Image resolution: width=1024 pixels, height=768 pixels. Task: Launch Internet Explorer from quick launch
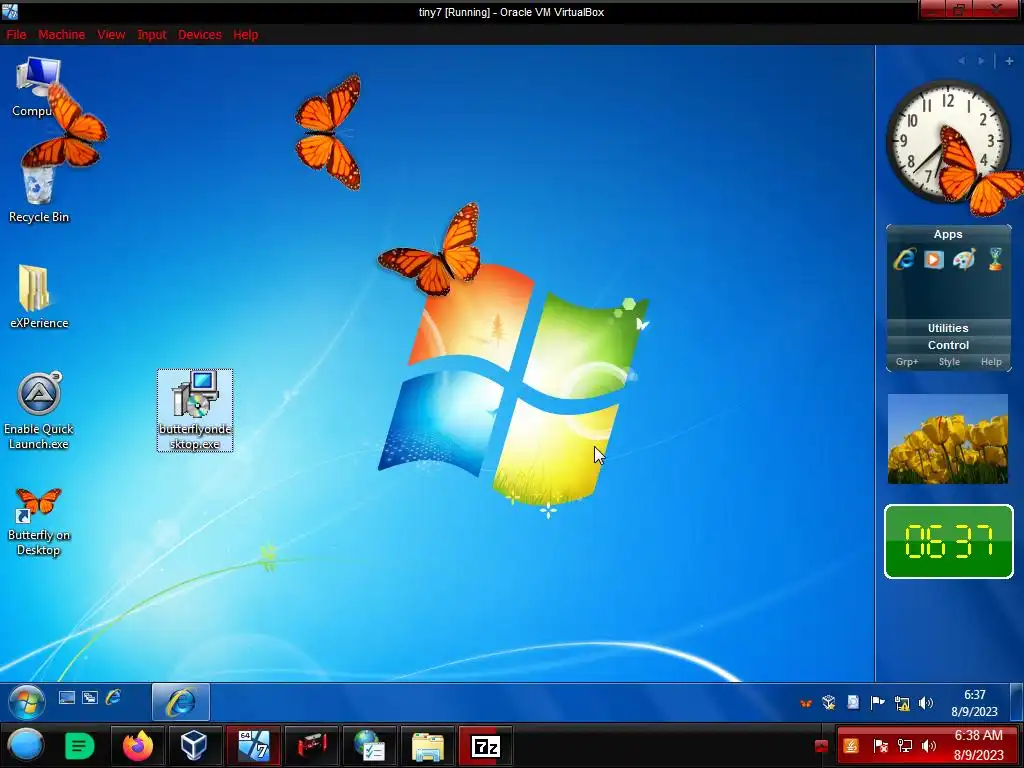(113, 697)
